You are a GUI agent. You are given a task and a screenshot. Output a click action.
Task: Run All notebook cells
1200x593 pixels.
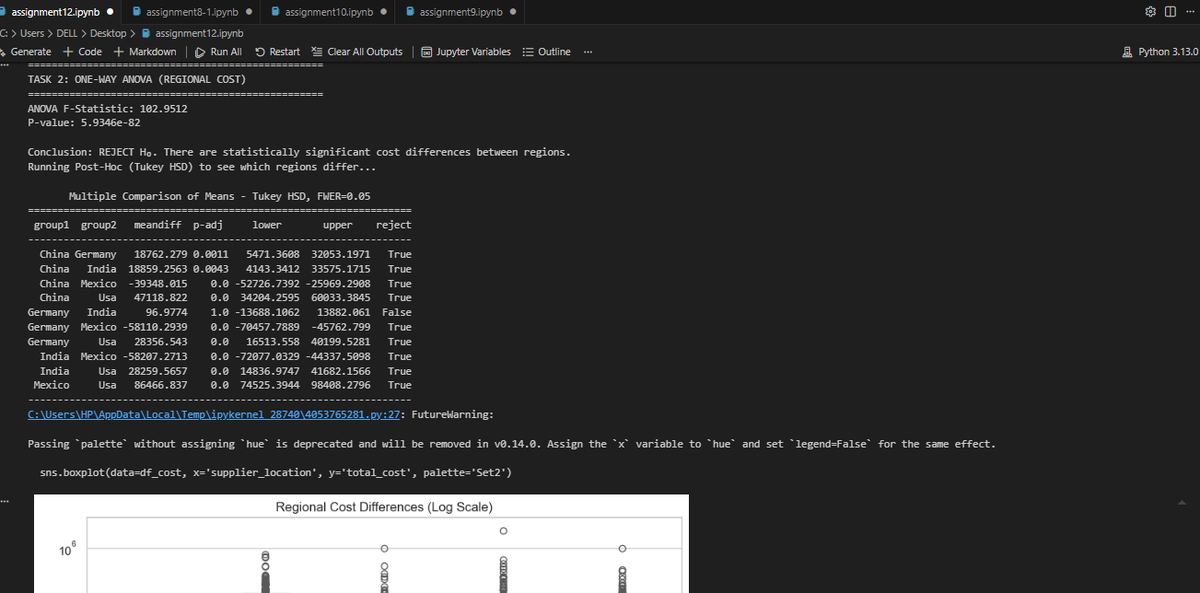coord(218,52)
